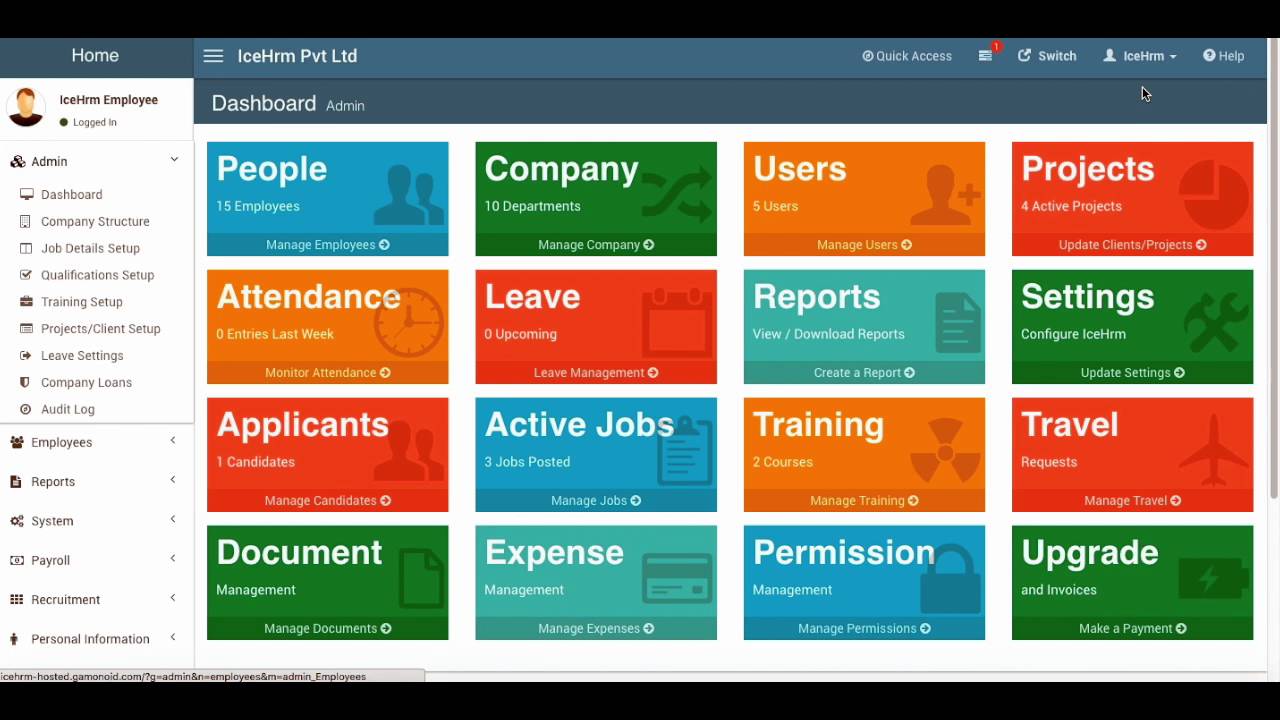Toggle the hamburger sidebar menu icon
This screenshot has width=1280, height=720.
tap(213, 56)
